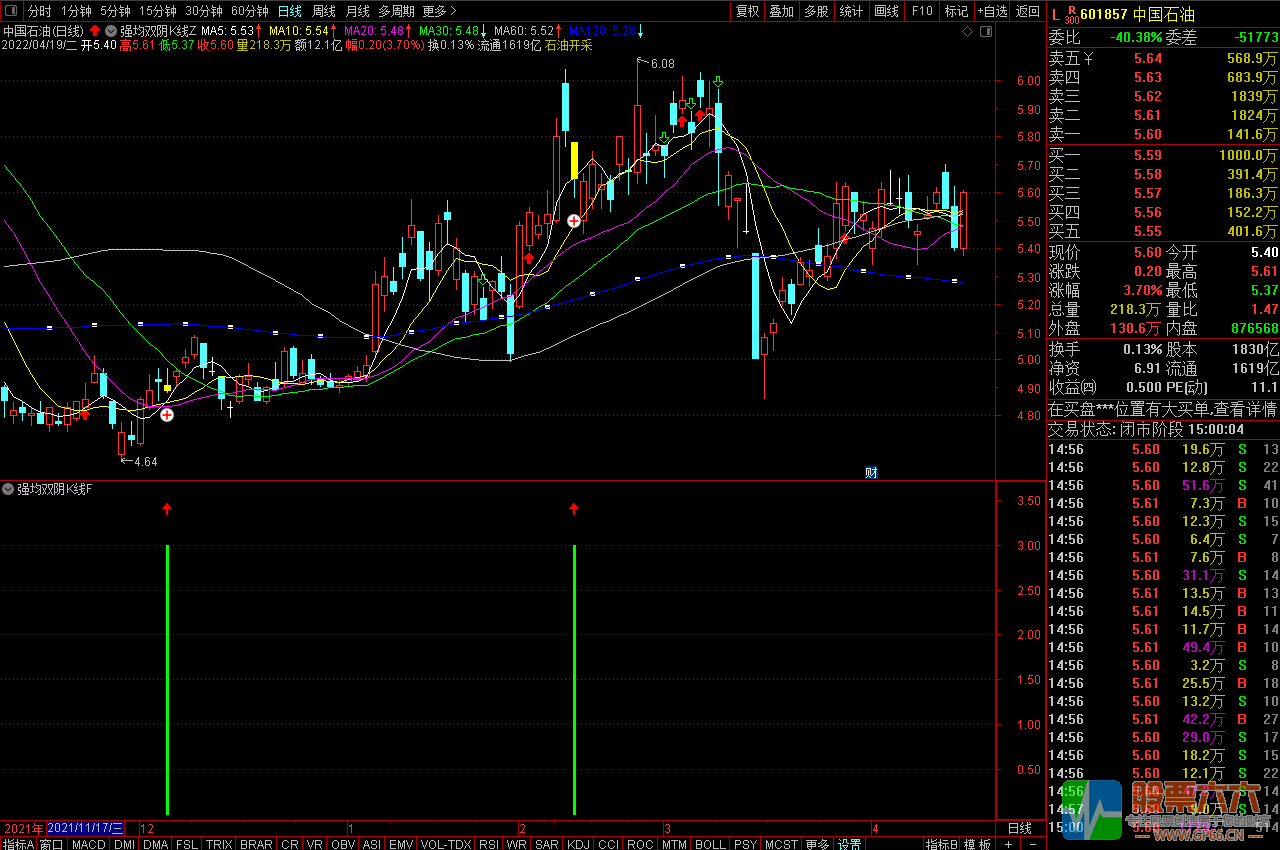This screenshot has height=850, width=1280.
Task: Click the red arrow above the first green bar
Action: point(167,510)
